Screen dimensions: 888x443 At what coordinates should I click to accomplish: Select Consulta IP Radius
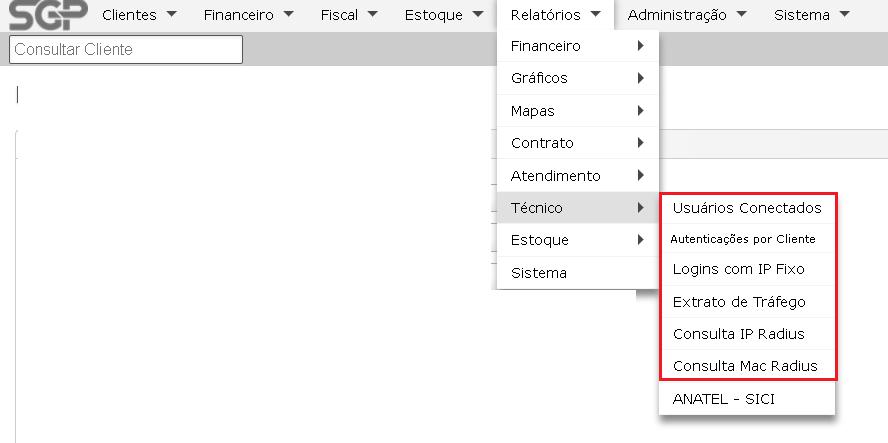[x=739, y=334]
